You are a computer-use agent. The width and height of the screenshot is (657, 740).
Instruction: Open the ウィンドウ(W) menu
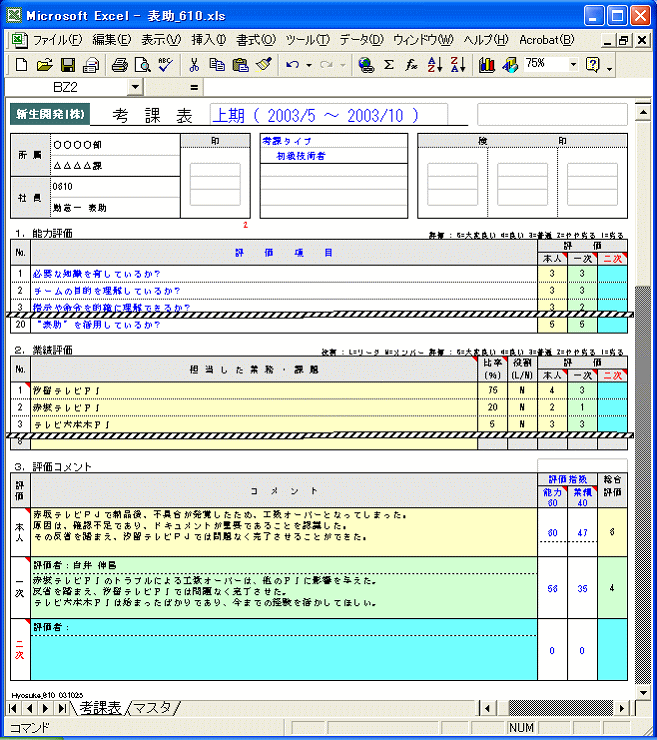click(423, 40)
